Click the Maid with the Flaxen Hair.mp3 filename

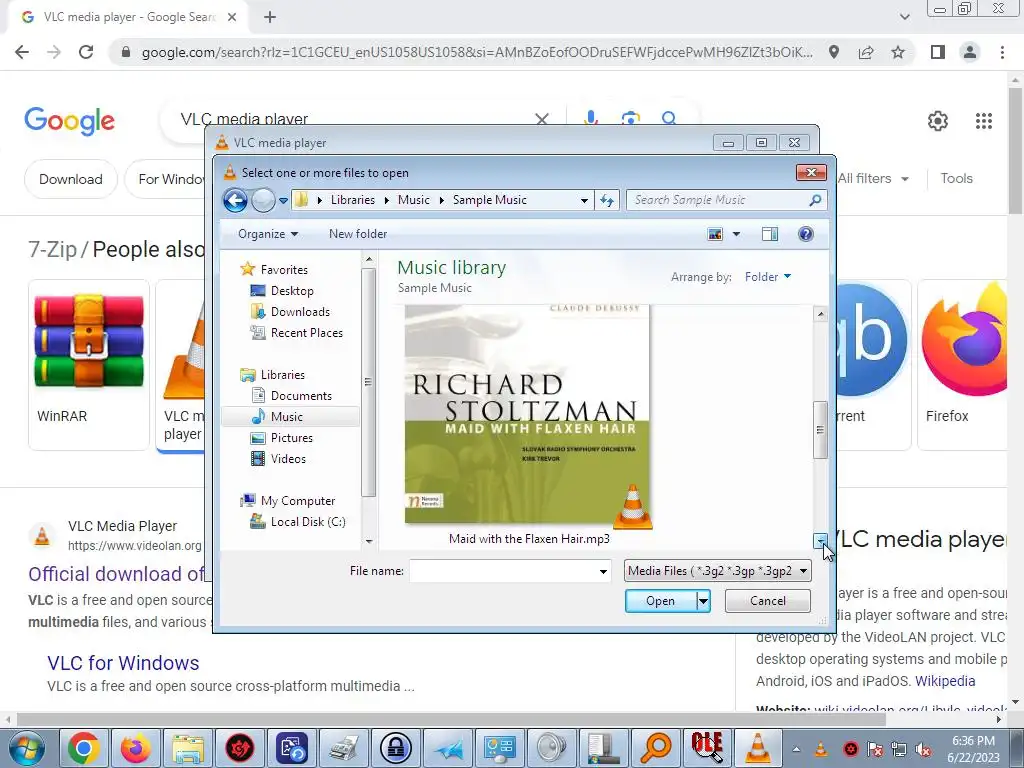[529, 539]
